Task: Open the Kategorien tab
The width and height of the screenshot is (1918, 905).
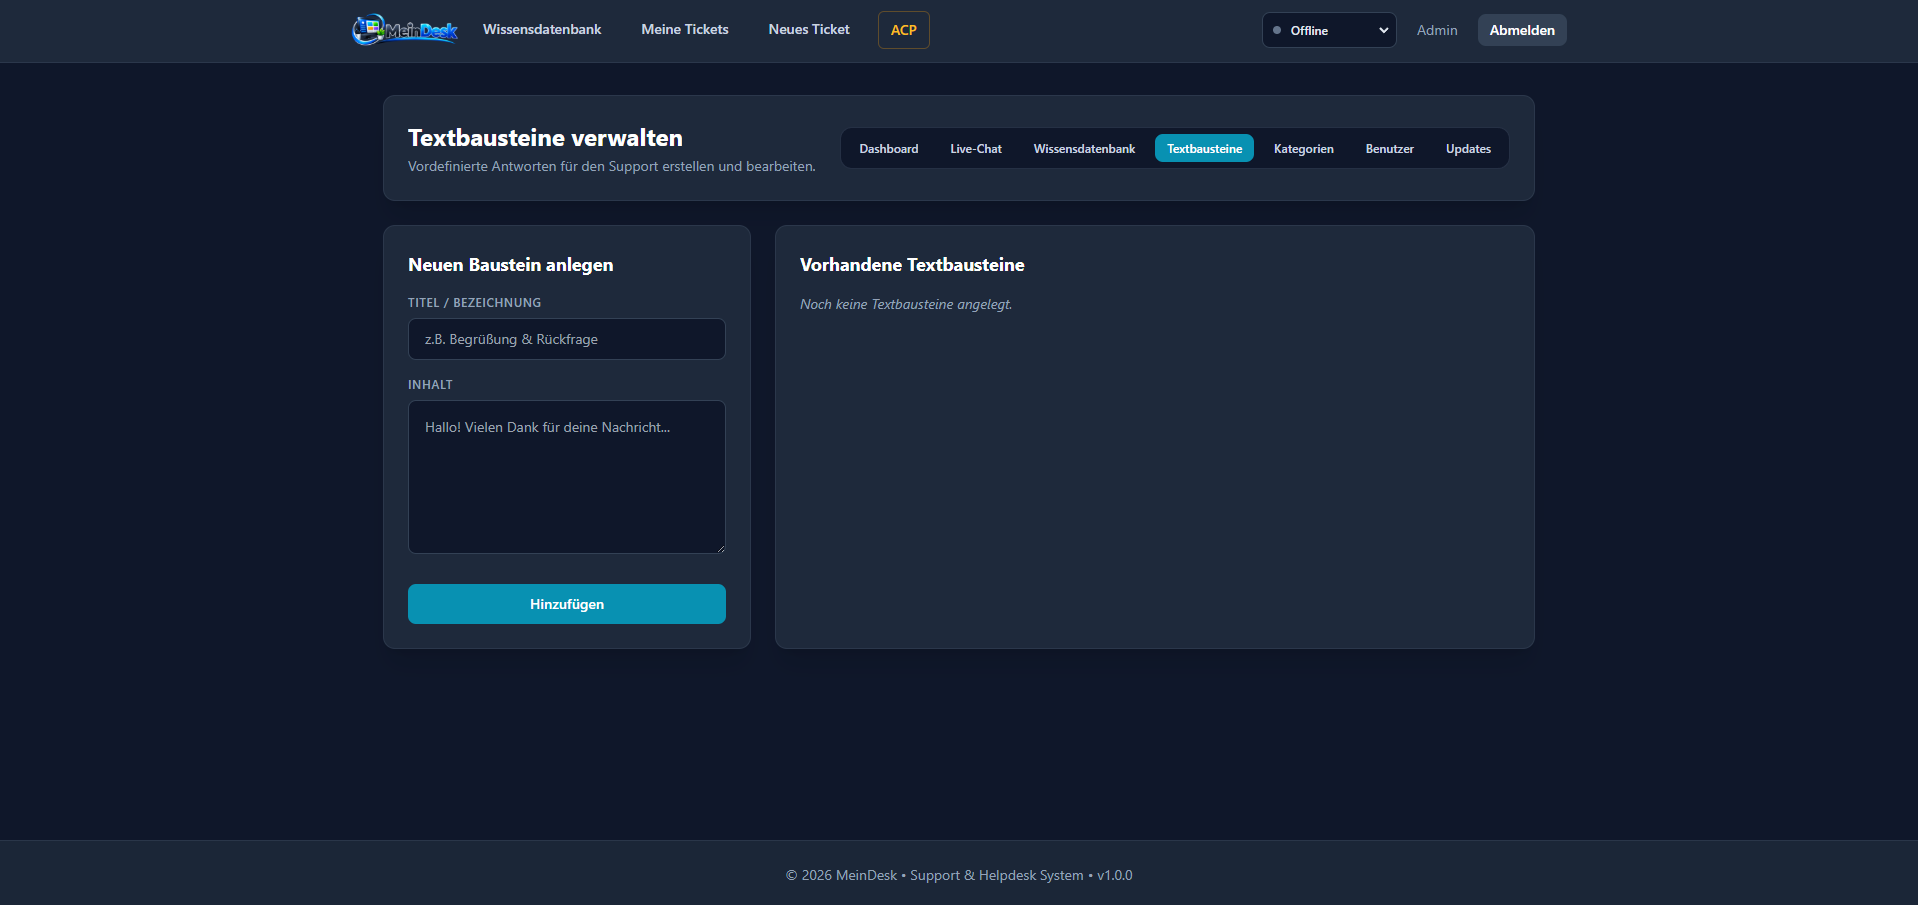Action: click(x=1304, y=148)
